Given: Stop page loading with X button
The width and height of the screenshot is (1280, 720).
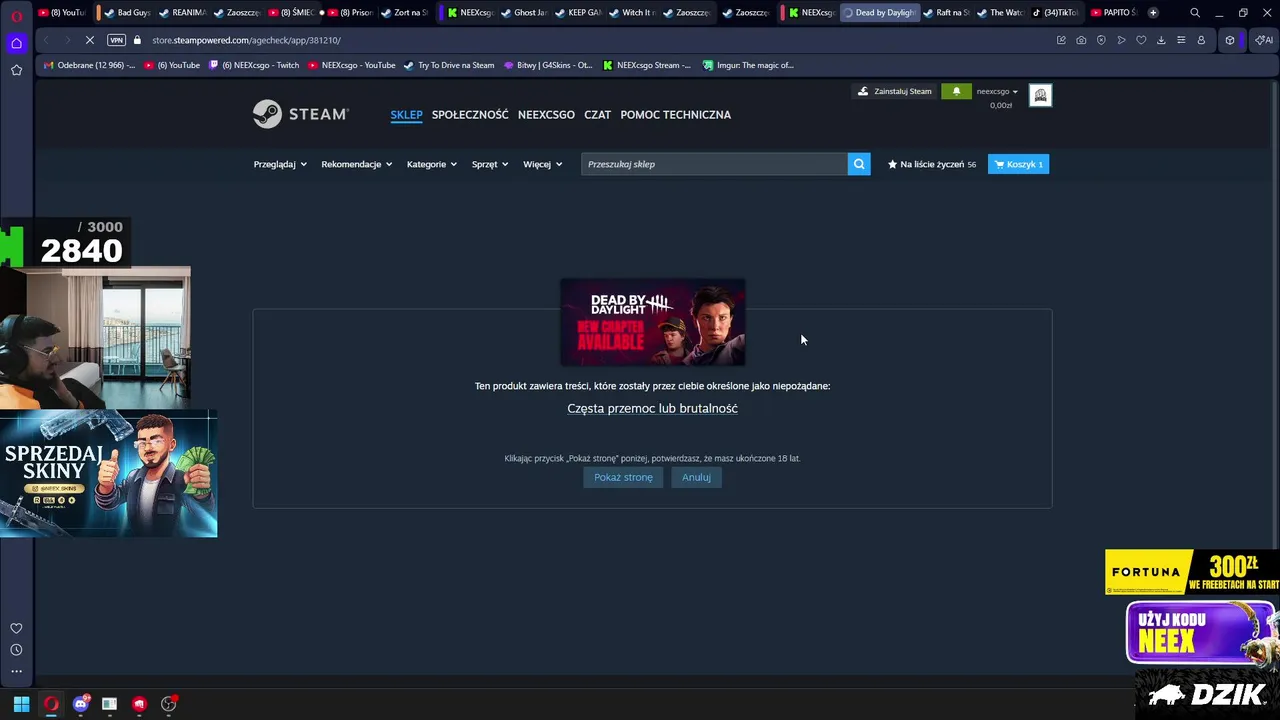Looking at the screenshot, I should (x=90, y=40).
